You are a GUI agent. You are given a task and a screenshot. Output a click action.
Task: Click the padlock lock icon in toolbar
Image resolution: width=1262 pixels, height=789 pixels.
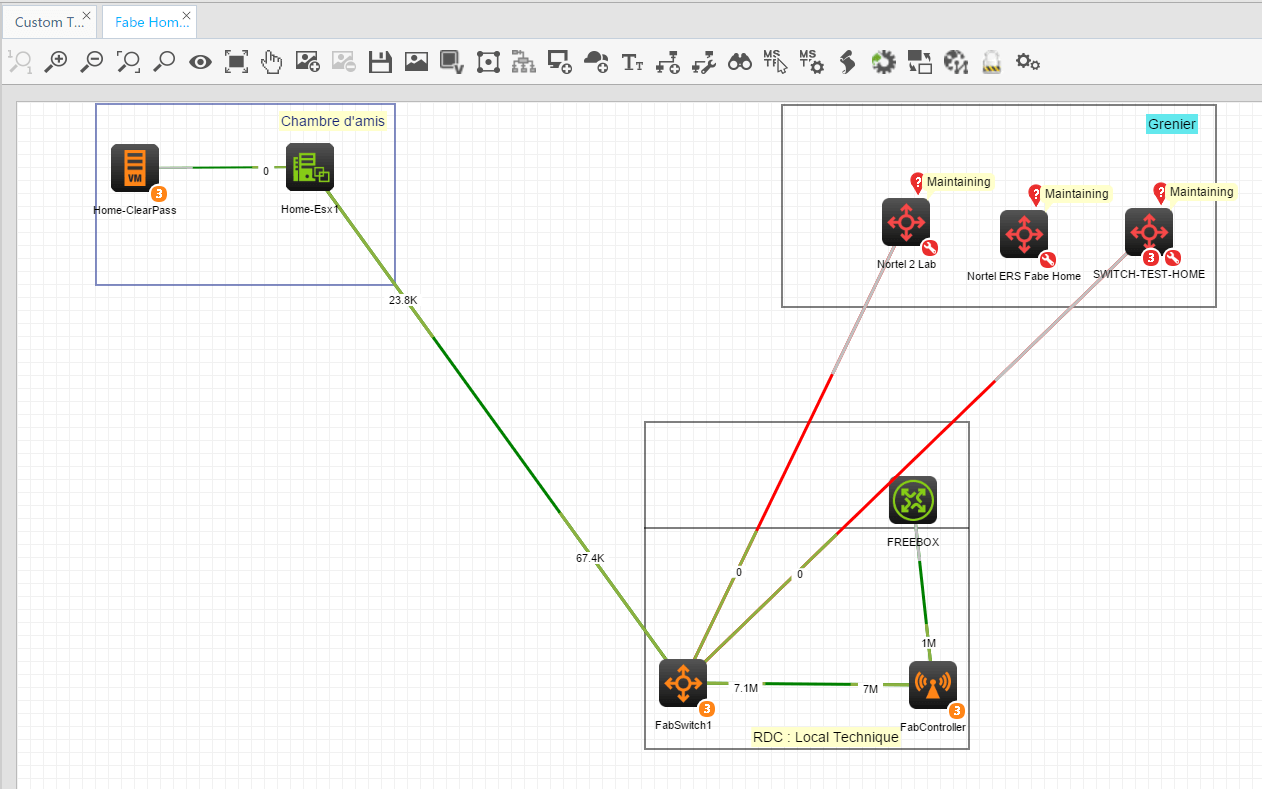pyautogui.click(x=992, y=62)
